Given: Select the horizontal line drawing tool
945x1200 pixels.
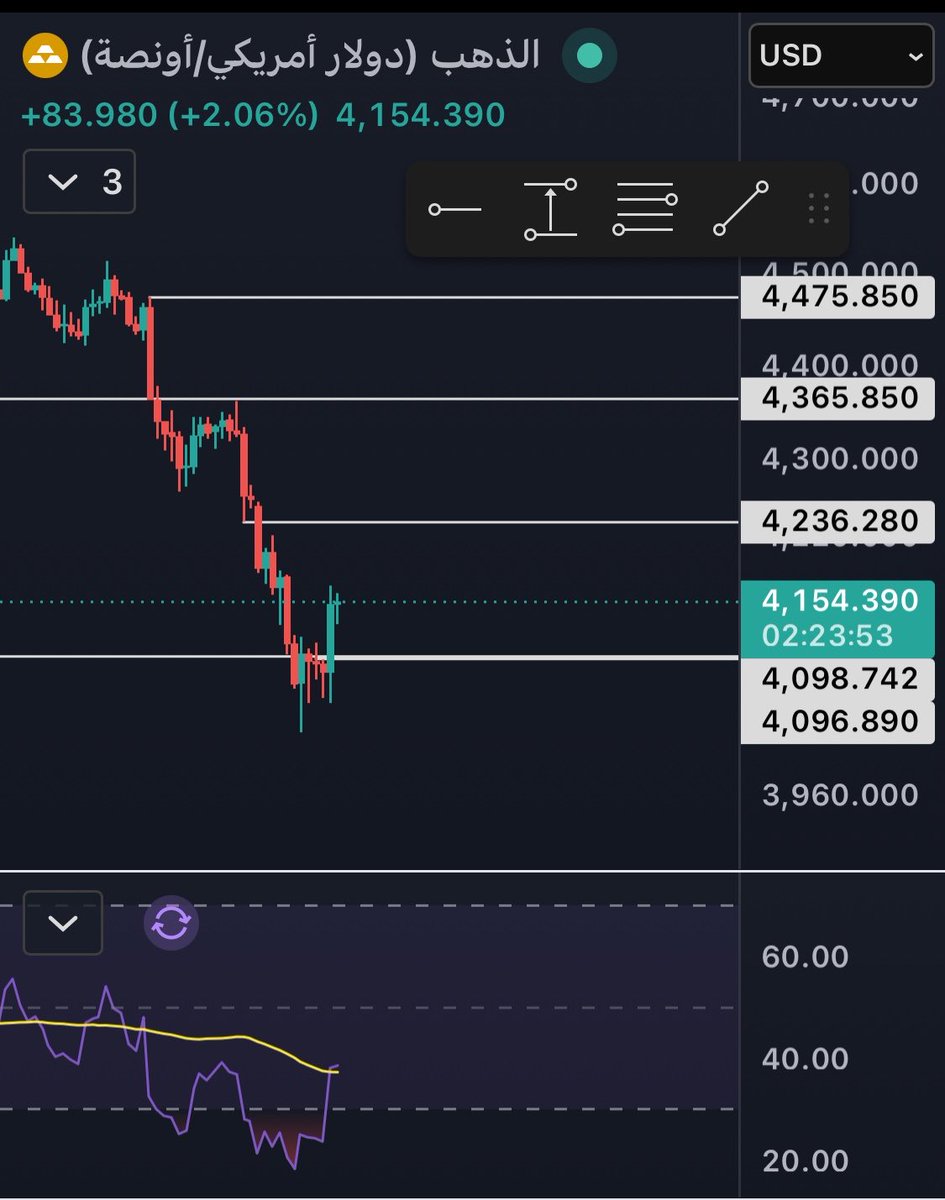Looking at the screenshot, I should point(455,210).
